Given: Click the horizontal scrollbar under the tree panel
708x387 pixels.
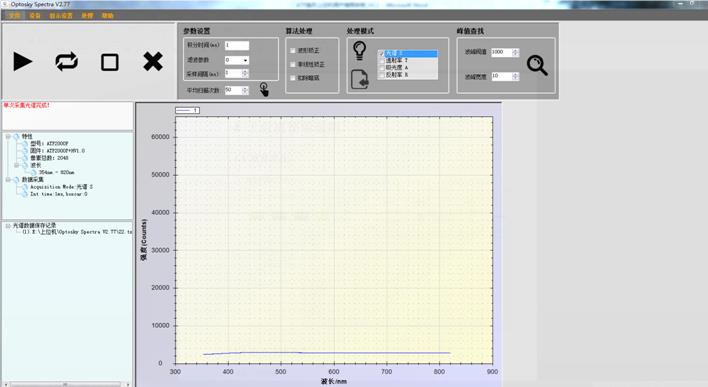Looking at the screenshot, I should [66, 384].
